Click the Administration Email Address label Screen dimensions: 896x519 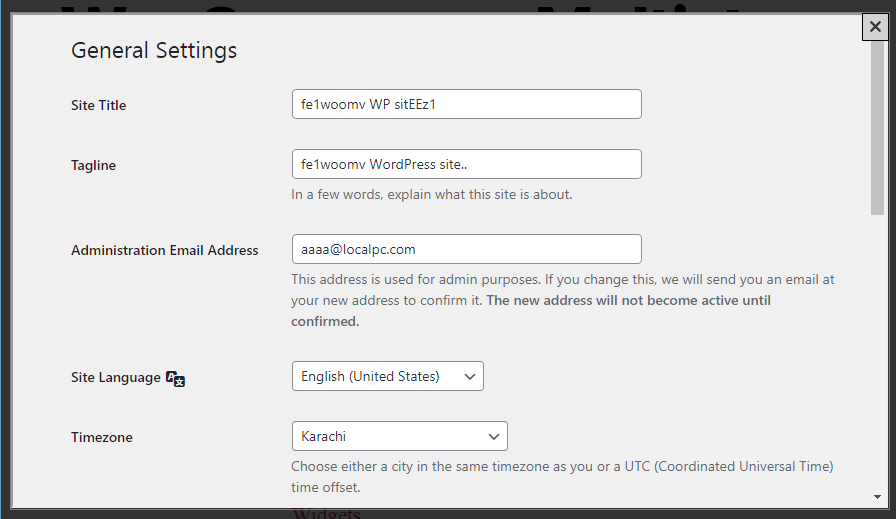pos(165,251)
